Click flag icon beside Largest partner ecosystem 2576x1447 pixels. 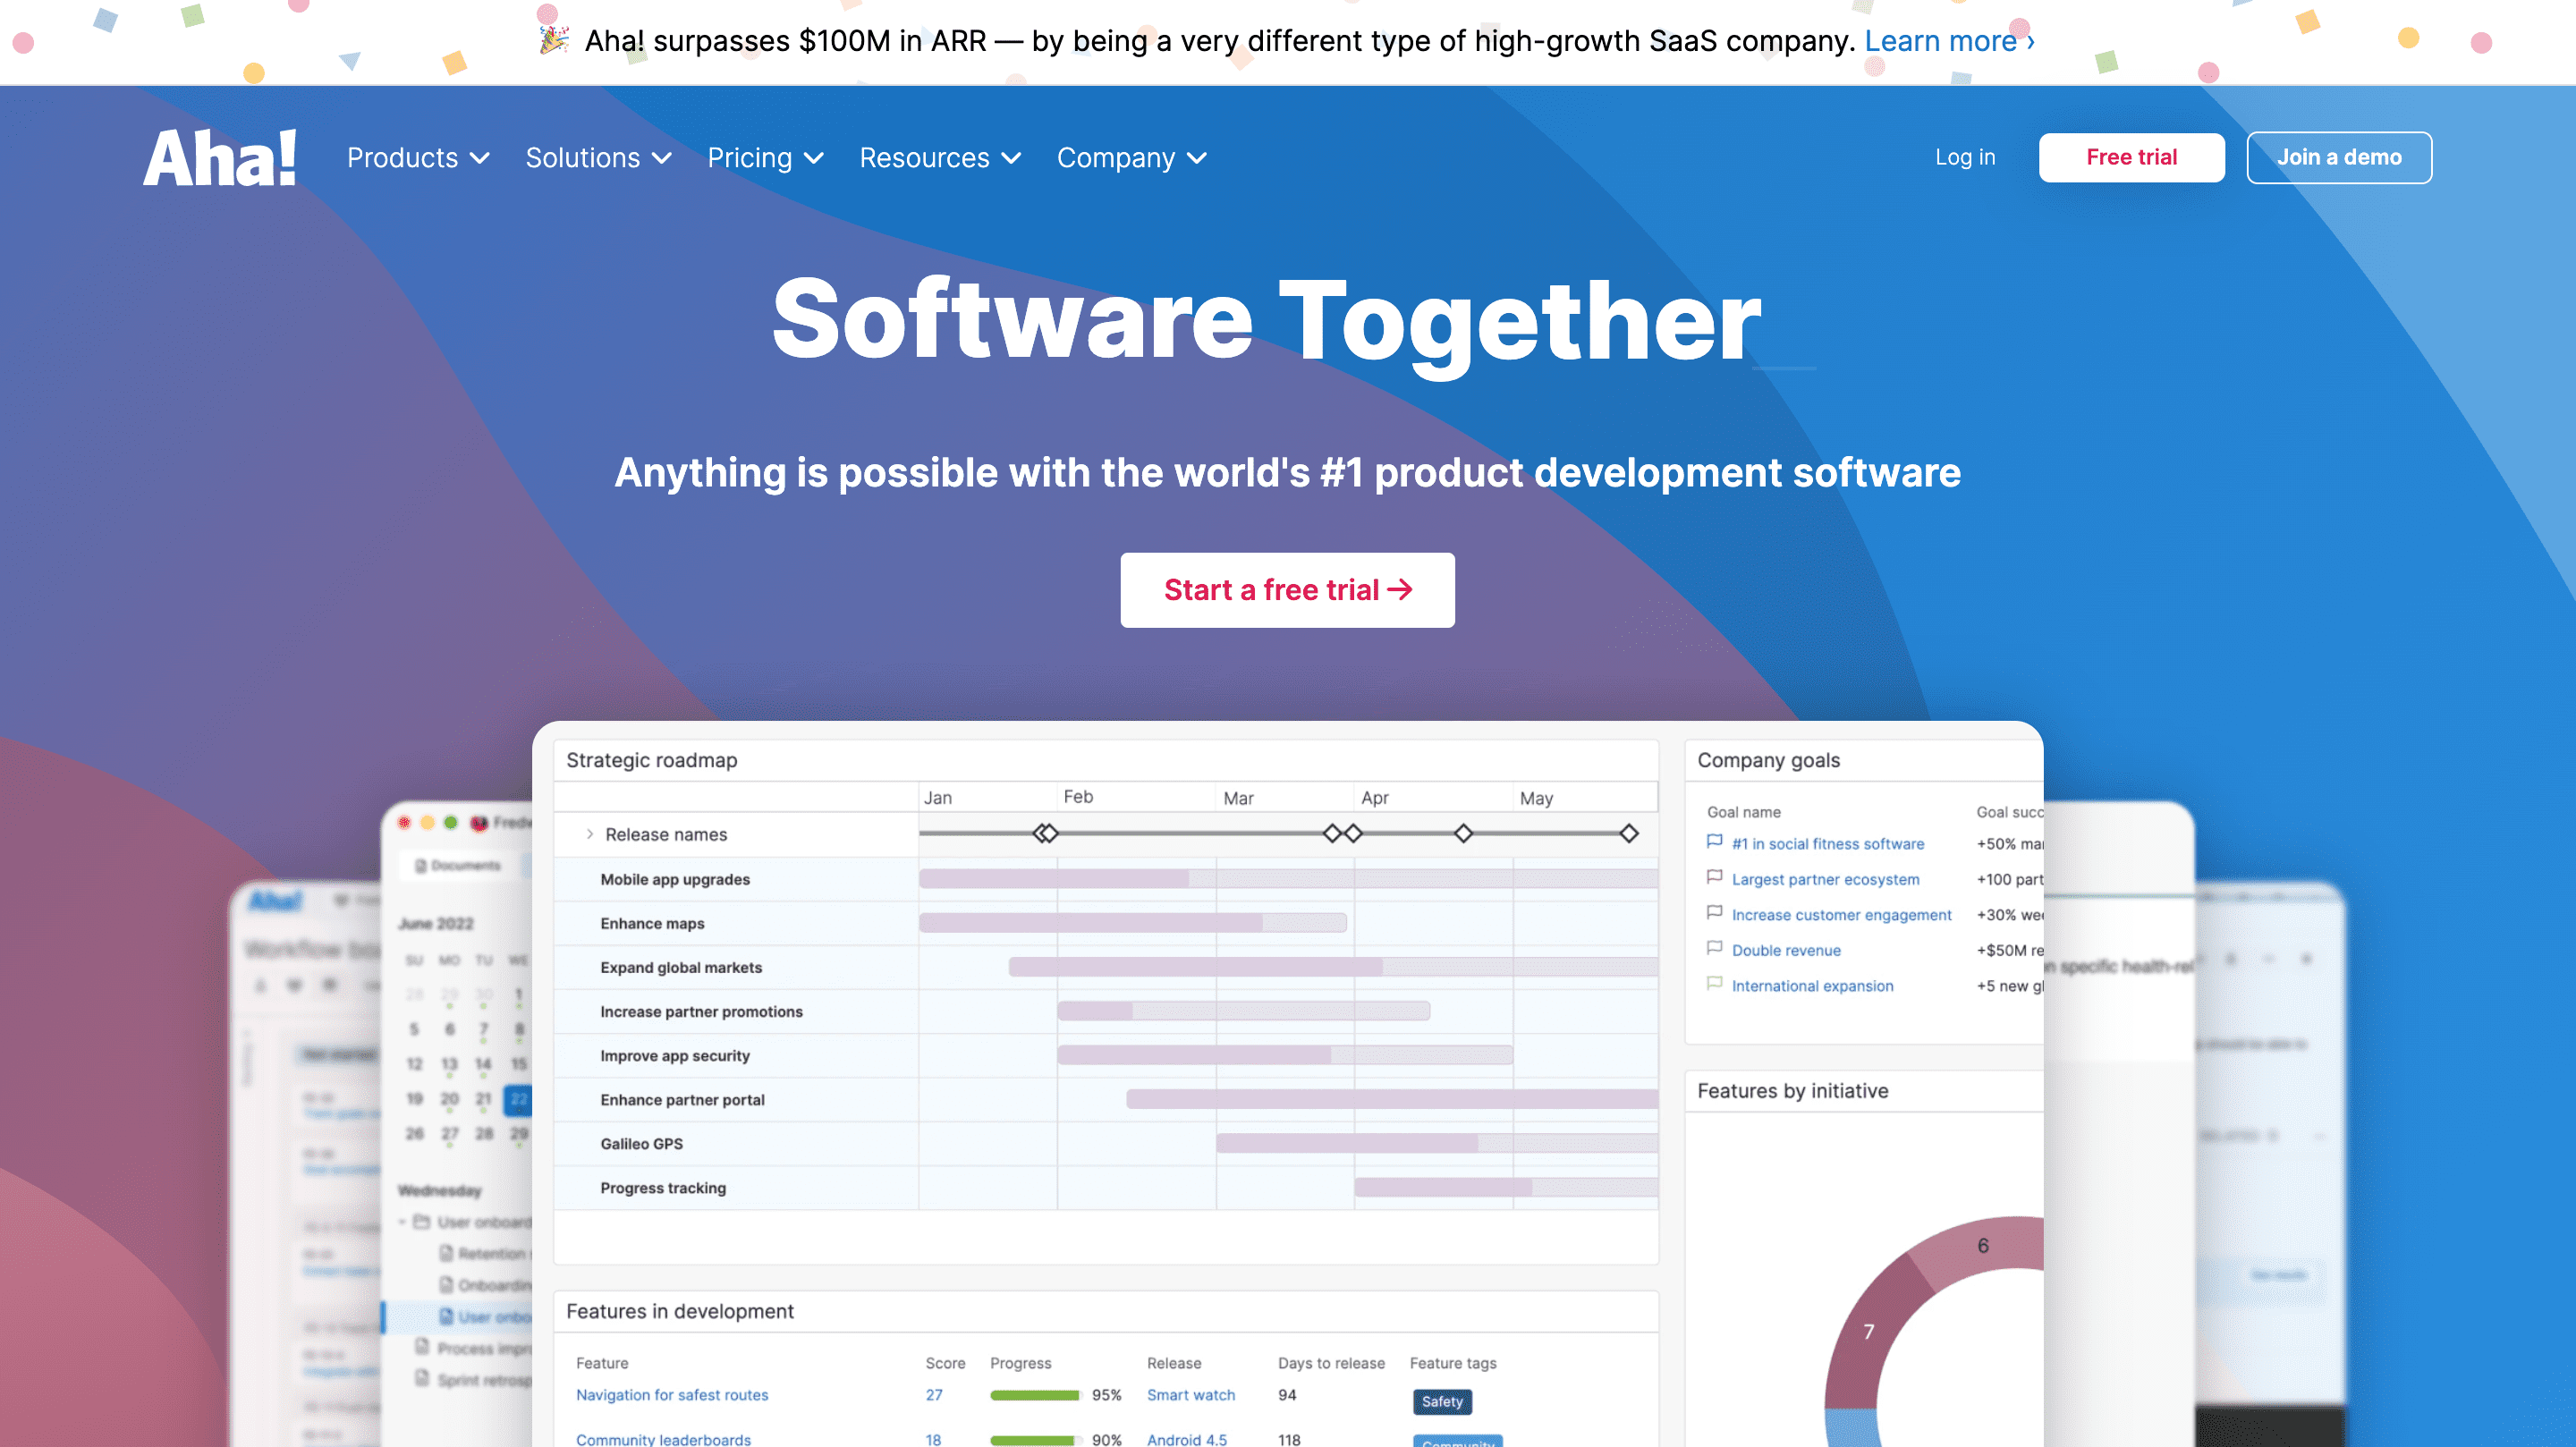[x=1714, y=877]
